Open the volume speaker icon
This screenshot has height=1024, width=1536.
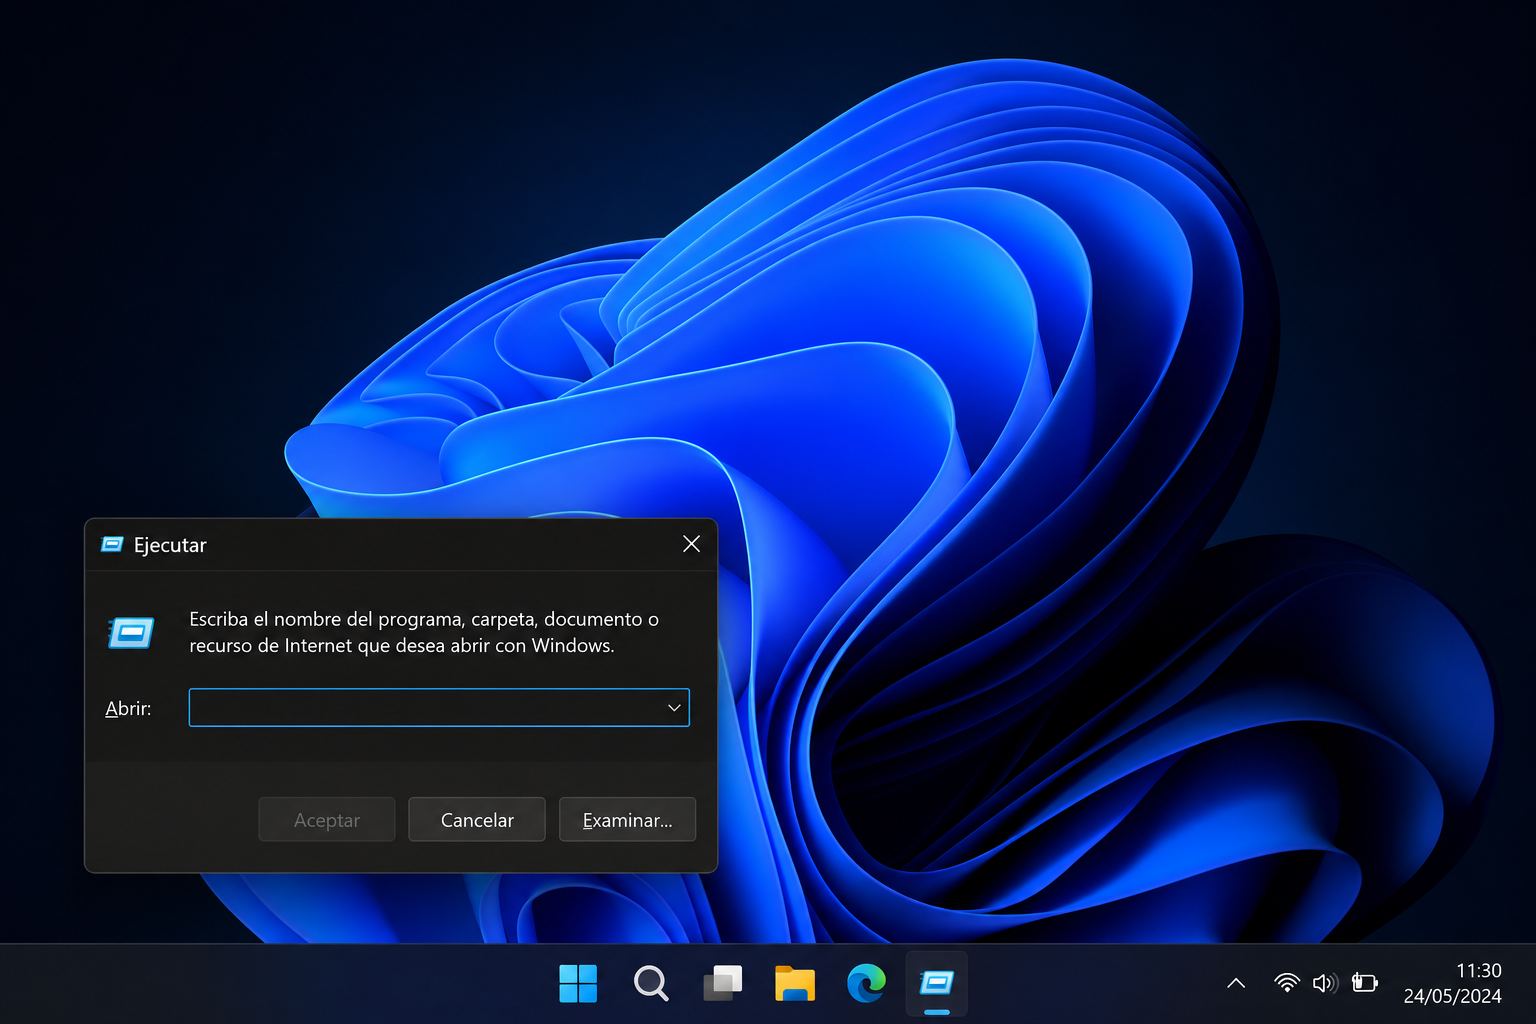click(1325, 983)
